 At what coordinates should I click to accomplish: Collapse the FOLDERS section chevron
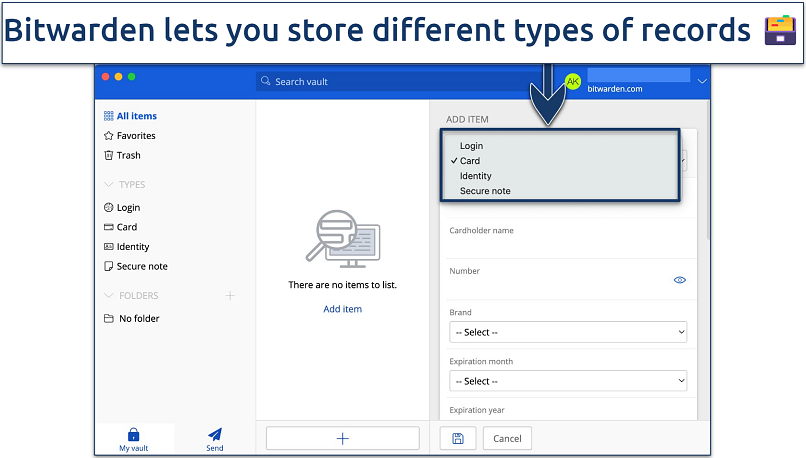pos(109,296)
